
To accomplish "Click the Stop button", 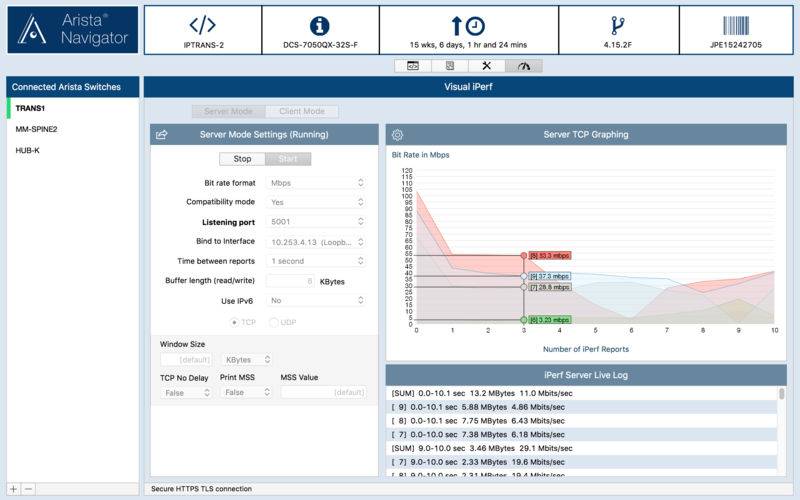I will 242,159.
